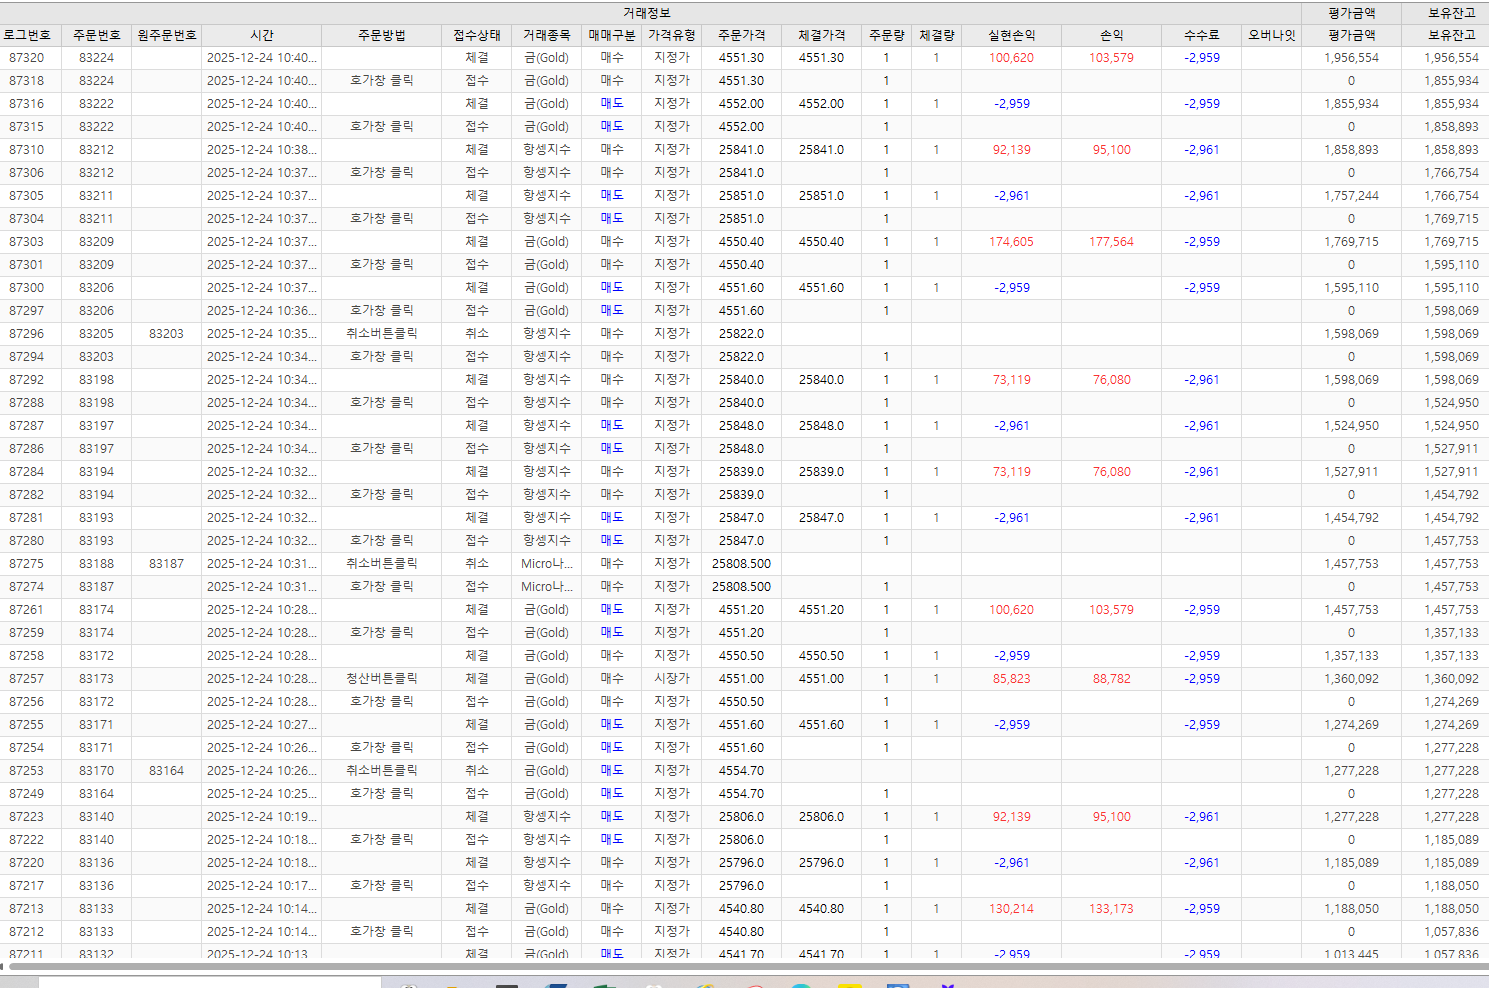Click order number 83136 in row 87220
Image resolution: width=1489 pixels, height=988 pixels.
(97, 863)
